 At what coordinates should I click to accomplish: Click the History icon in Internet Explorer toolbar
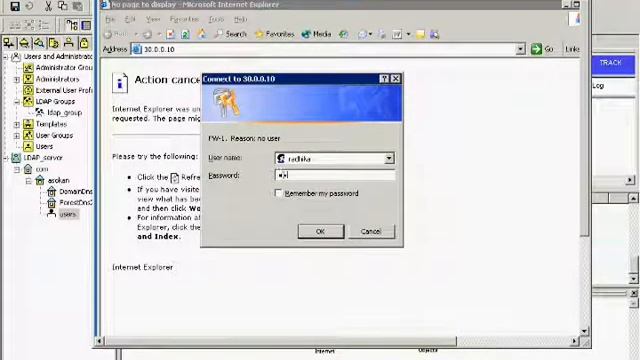pyautogui.click(x=344, y=35)
